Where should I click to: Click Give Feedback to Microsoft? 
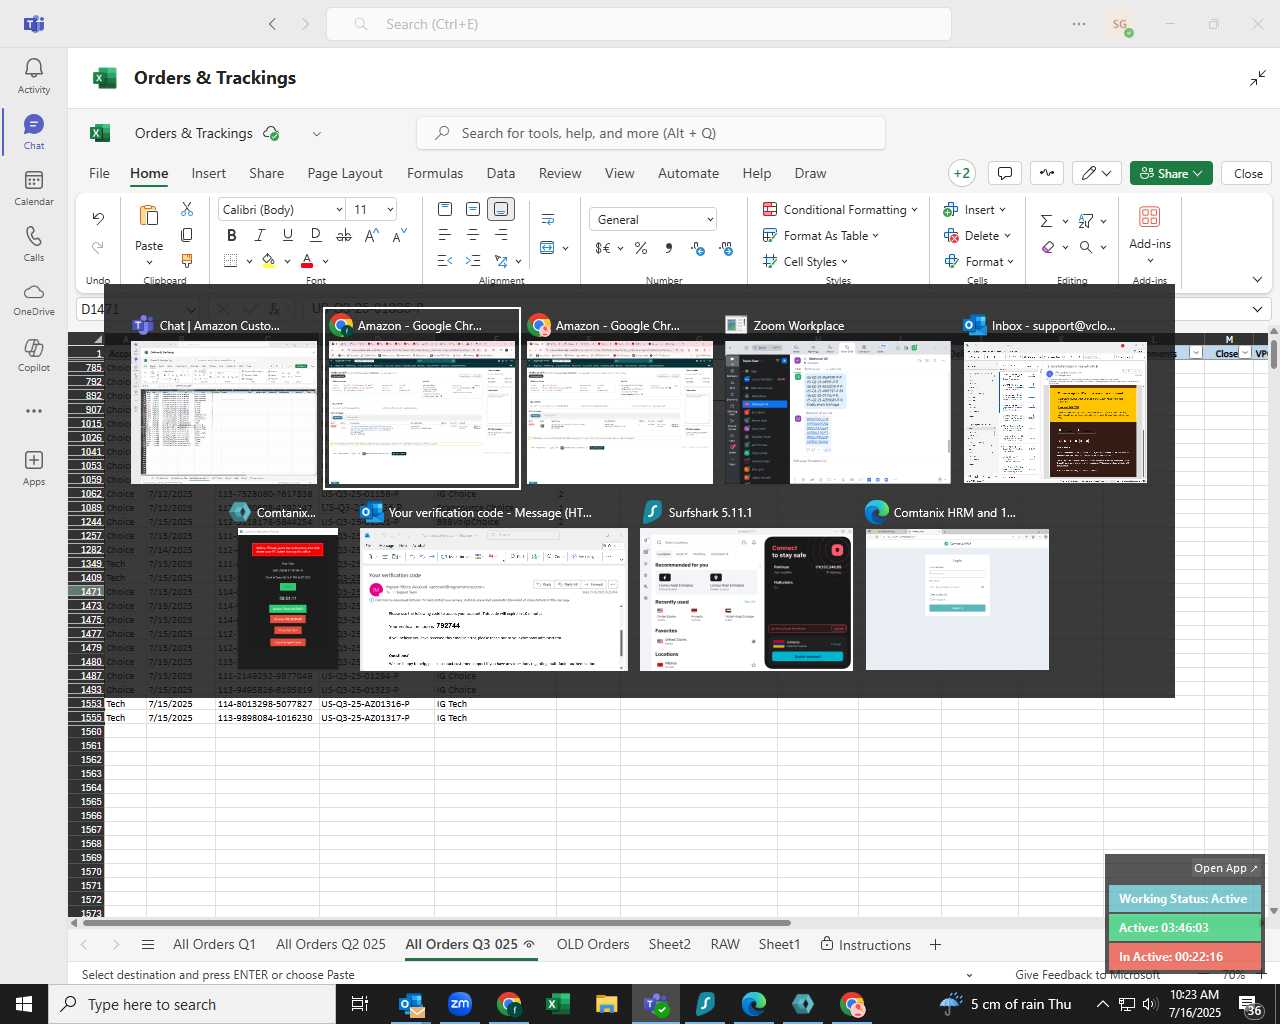click(1088, 975)
